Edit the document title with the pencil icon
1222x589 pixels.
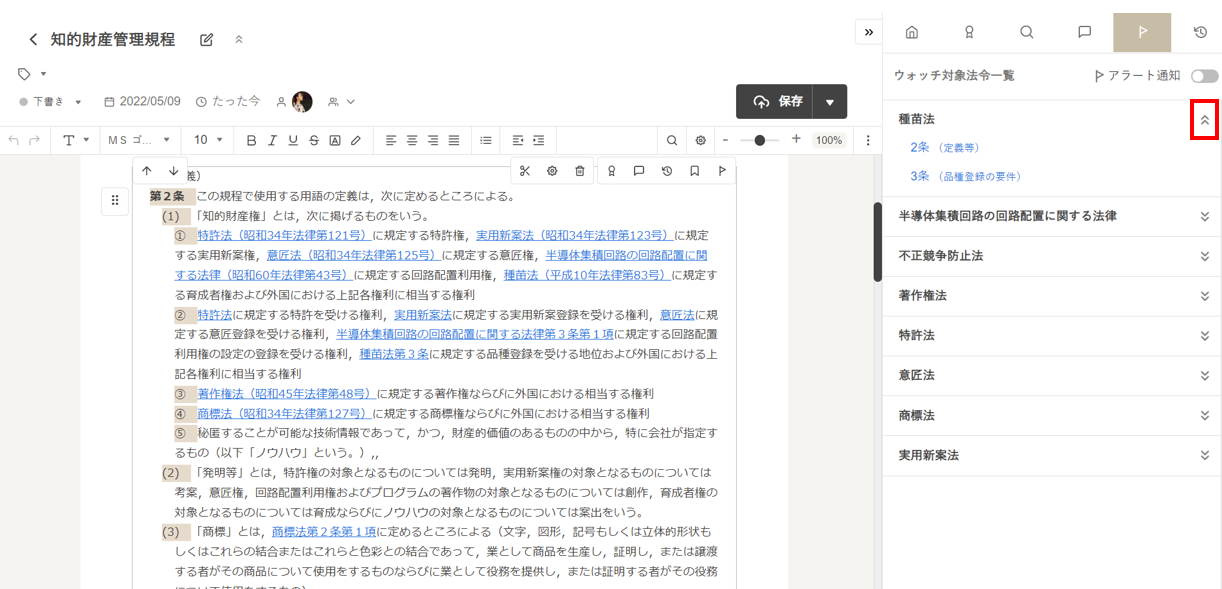(x=207, y=40)
